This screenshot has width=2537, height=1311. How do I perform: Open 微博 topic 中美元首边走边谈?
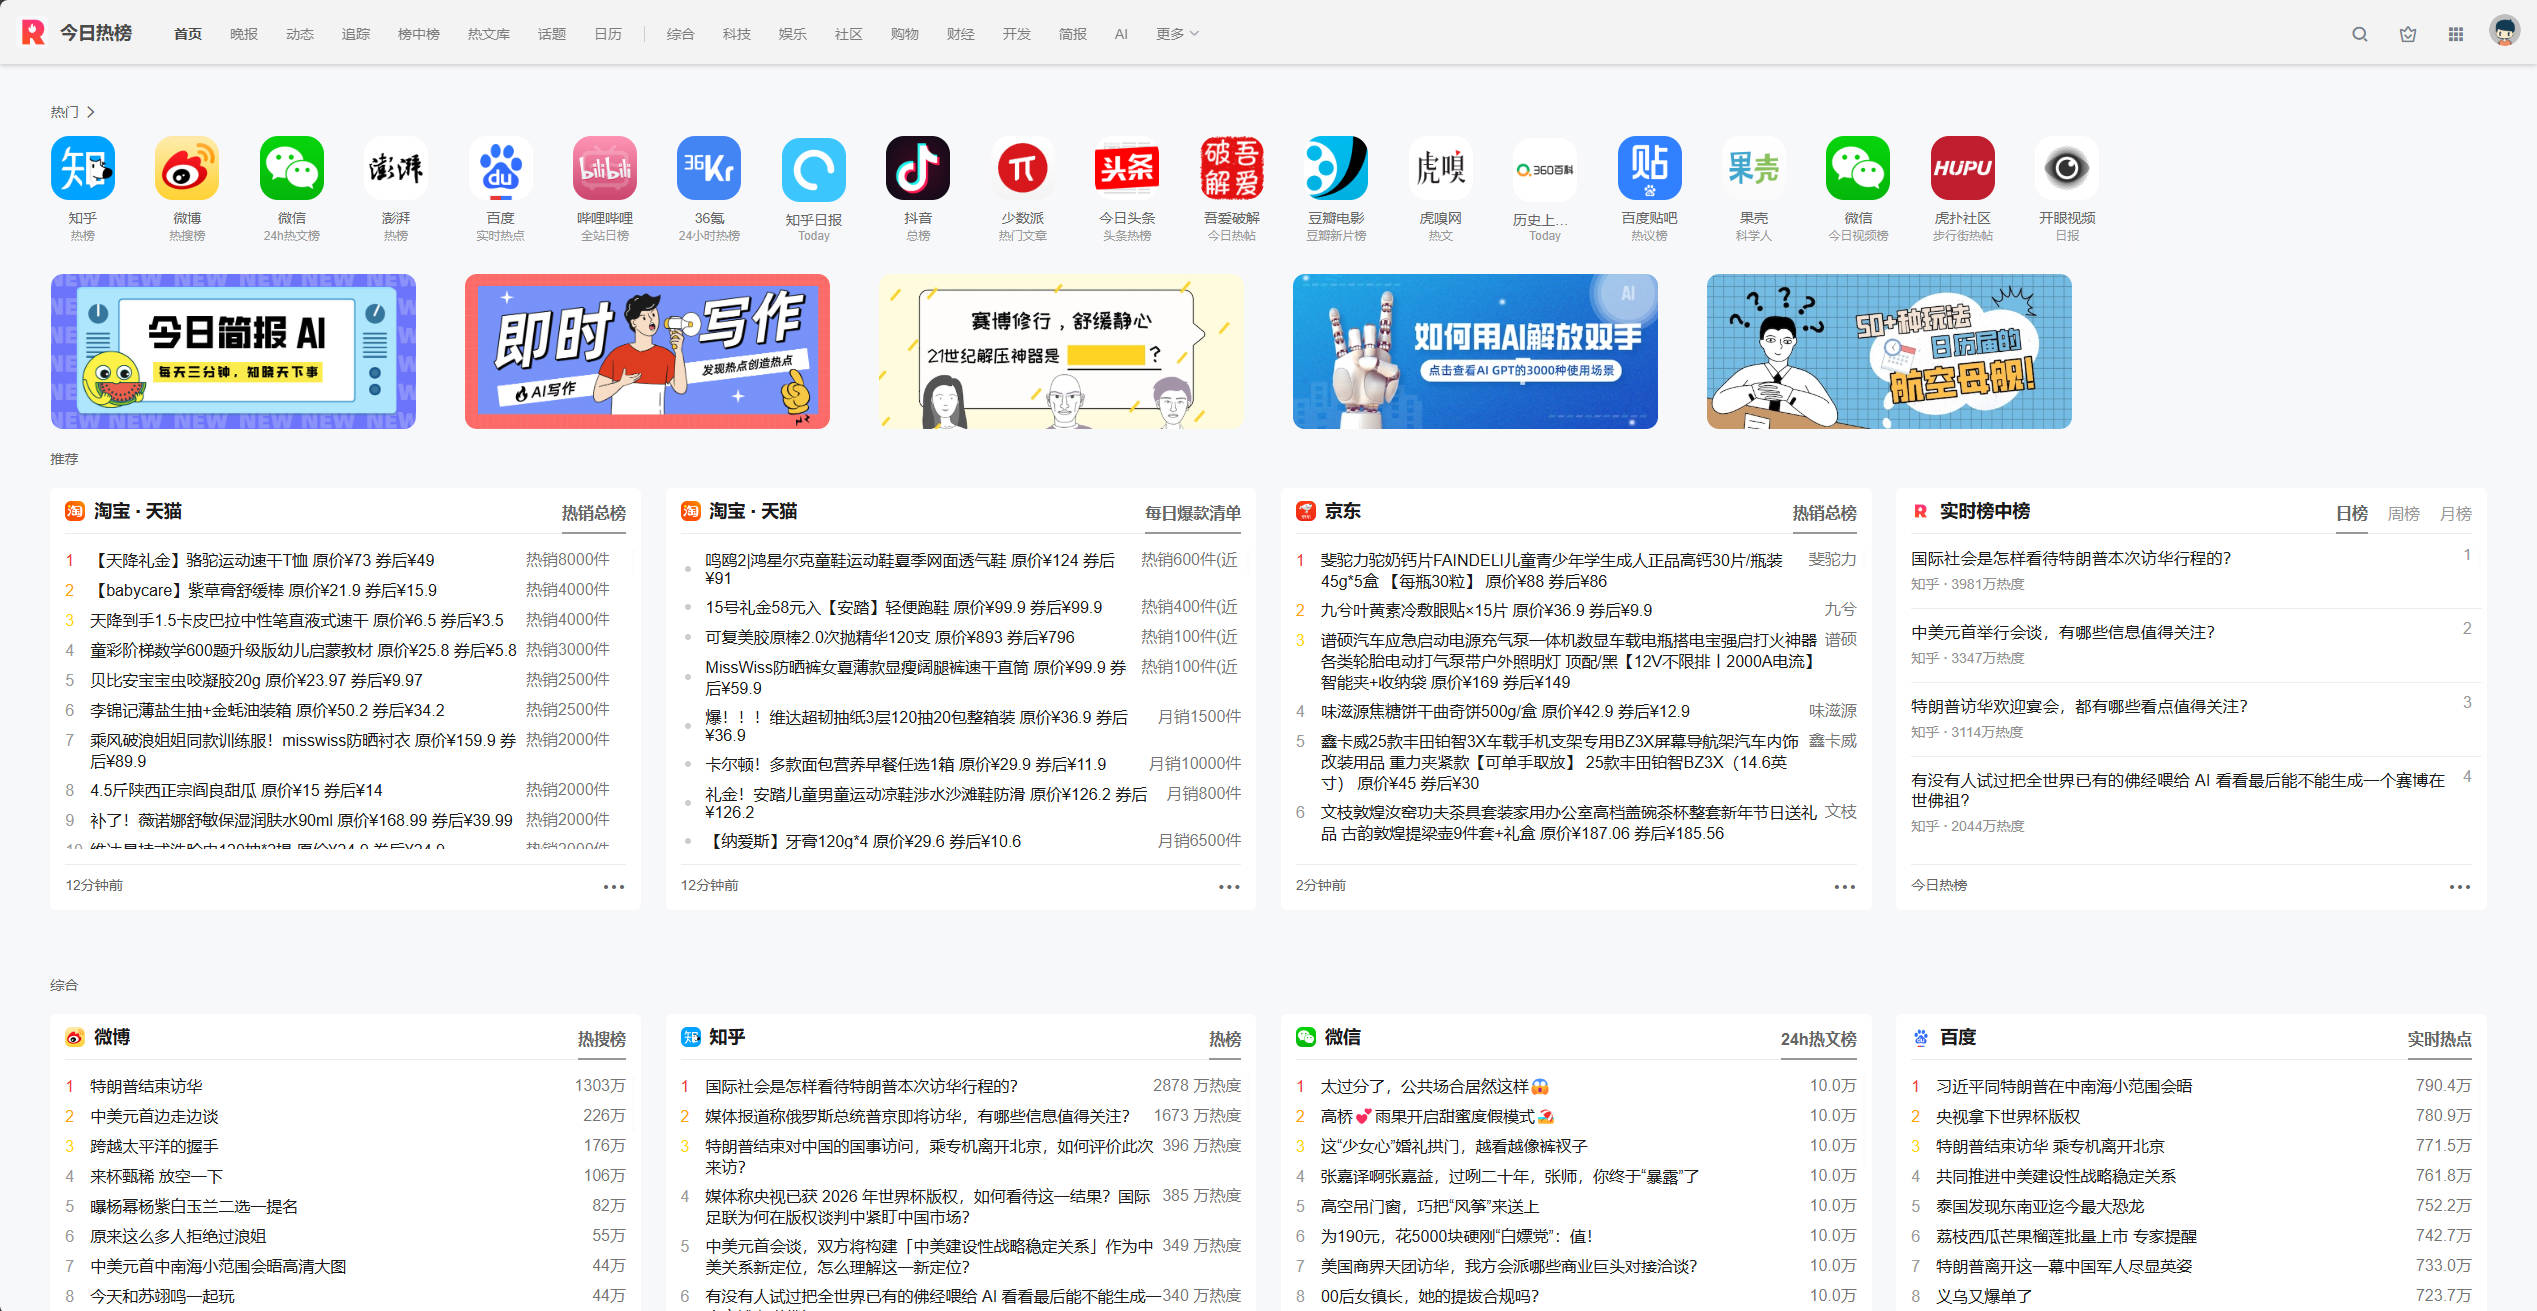pos(154,1116)
